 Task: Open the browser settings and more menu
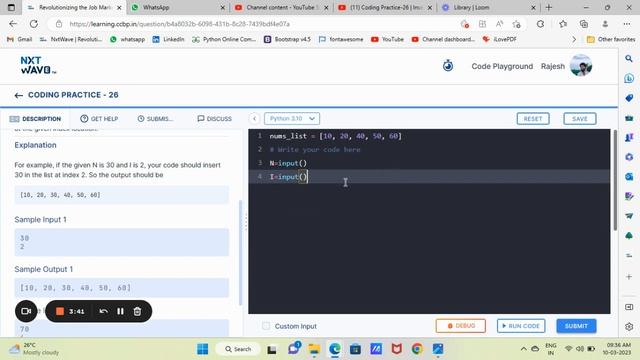point(627,24)
